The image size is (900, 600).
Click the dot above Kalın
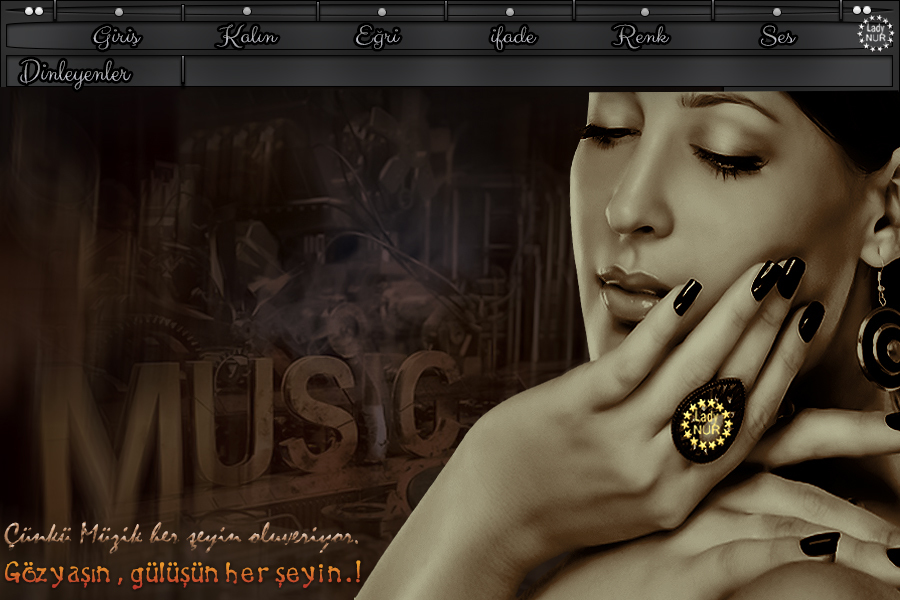[247, 12]
